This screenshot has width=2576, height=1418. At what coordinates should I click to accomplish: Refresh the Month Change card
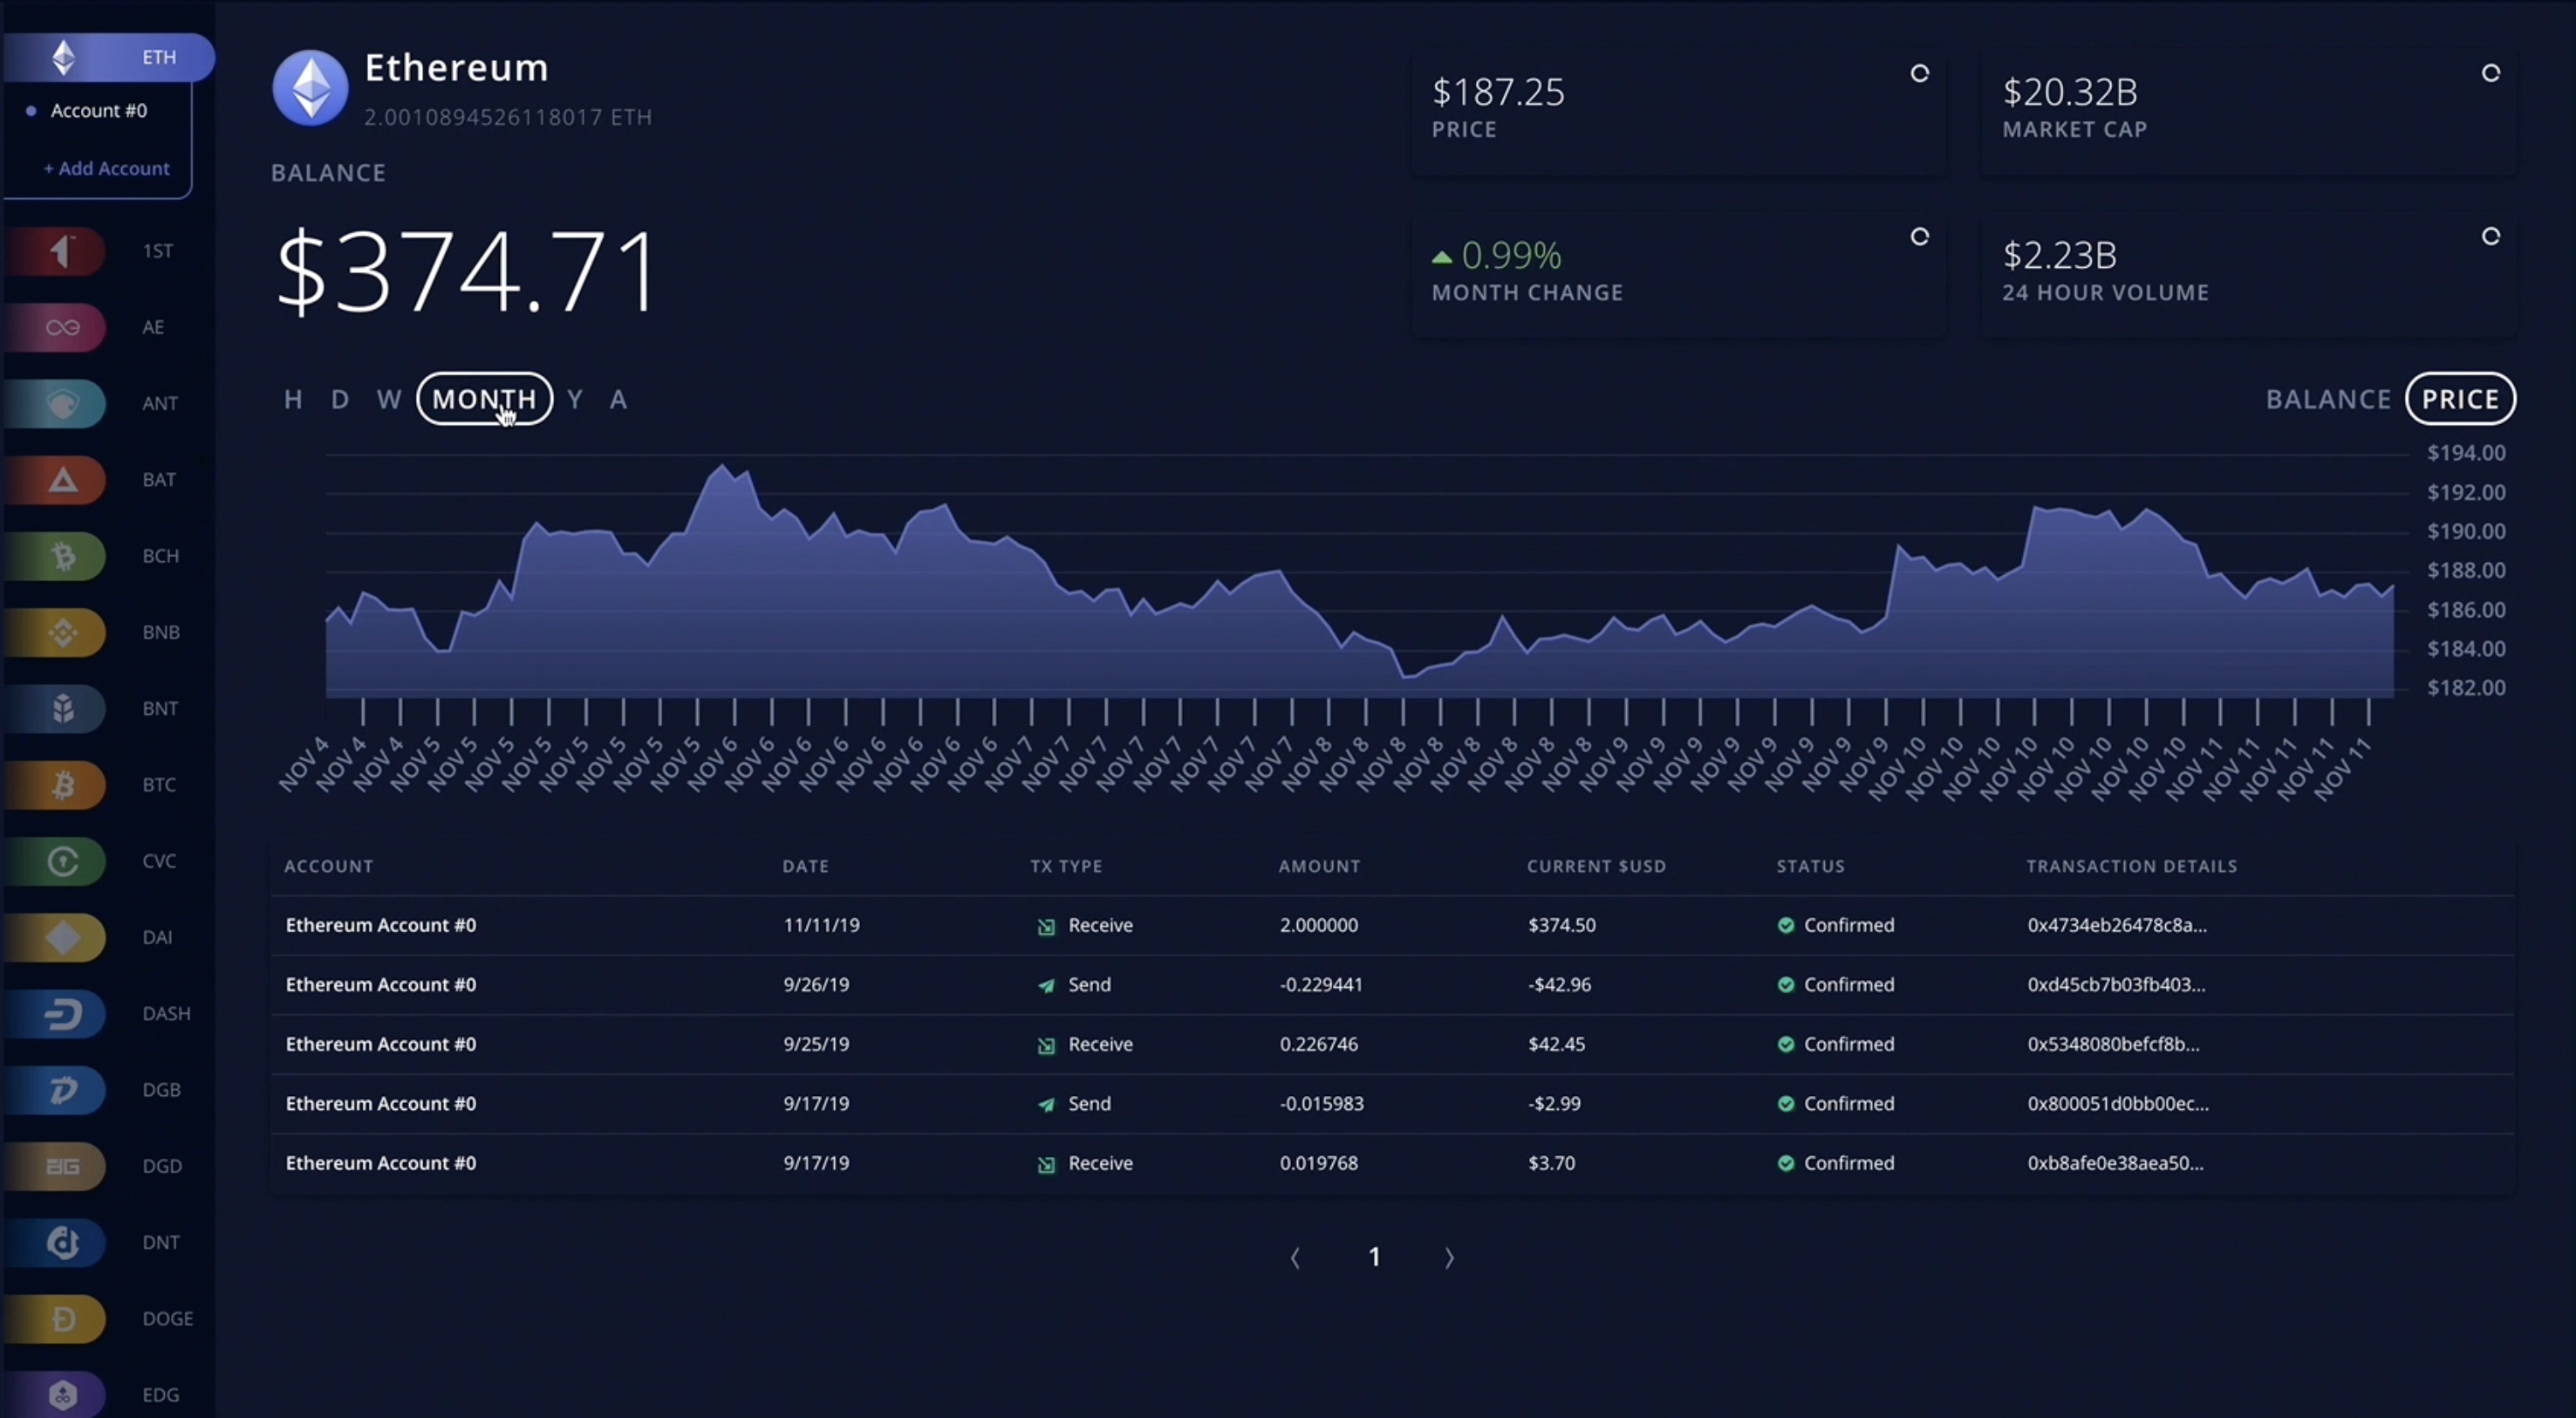click(1919, 237)
